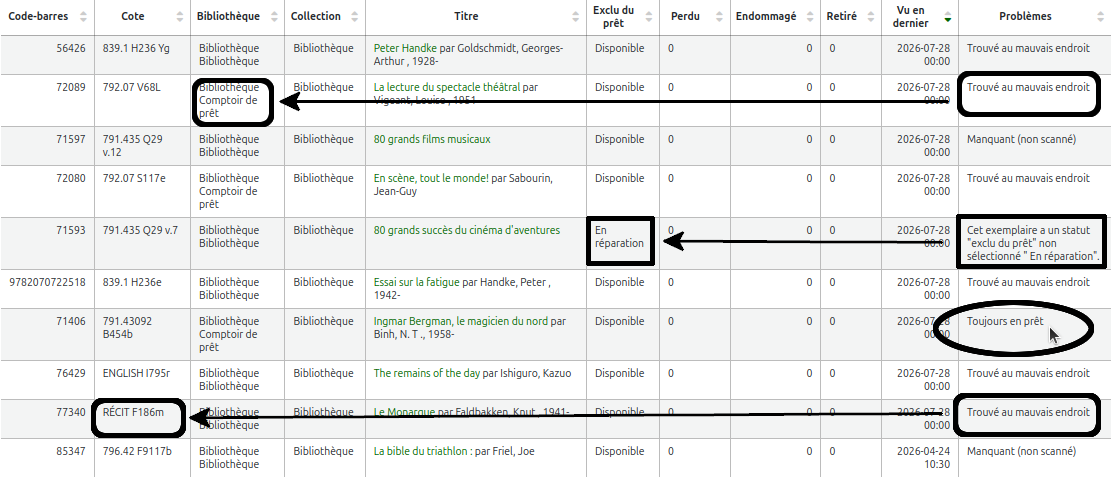Click sort arrows beside Bibliothèque header
Image resolution: width=1114 pixels, height=477 pixels.
pyautogui.click(x=274, y=16)
